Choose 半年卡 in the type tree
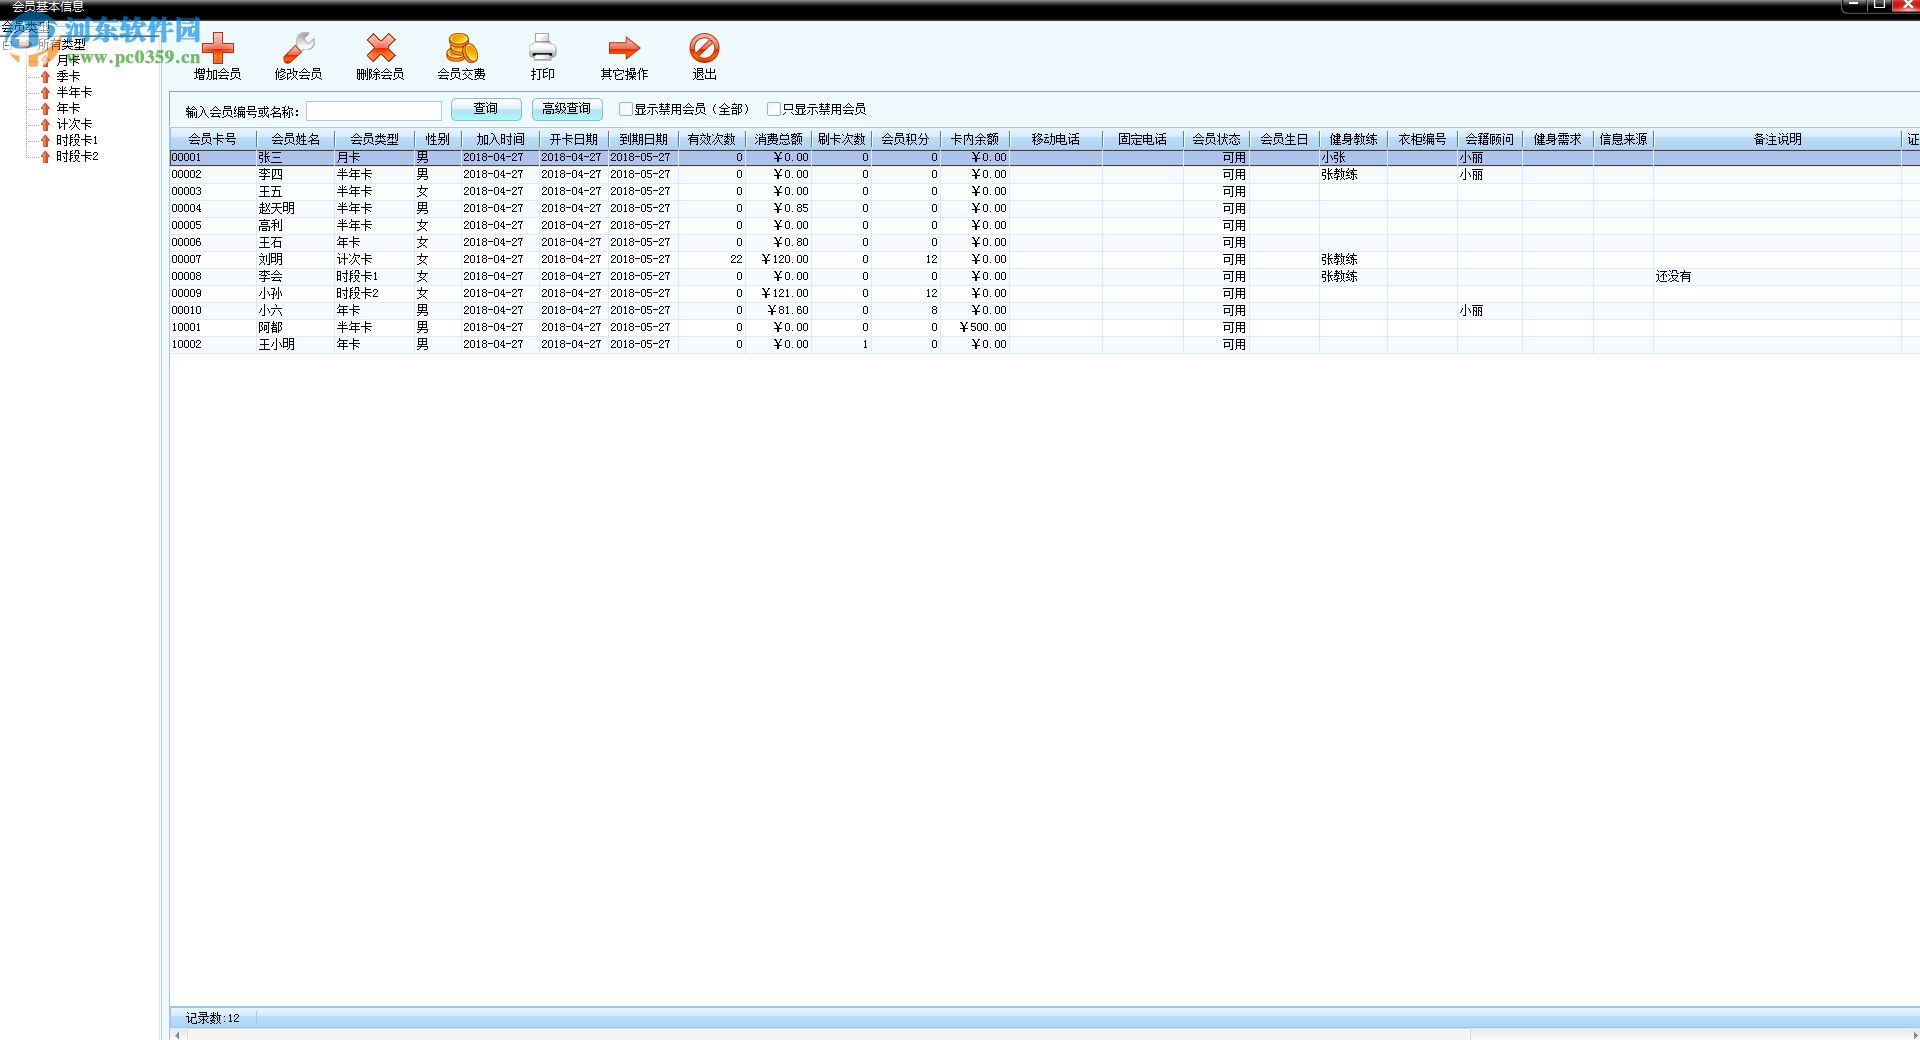Screen dimensions: 1920x1040 74,92
